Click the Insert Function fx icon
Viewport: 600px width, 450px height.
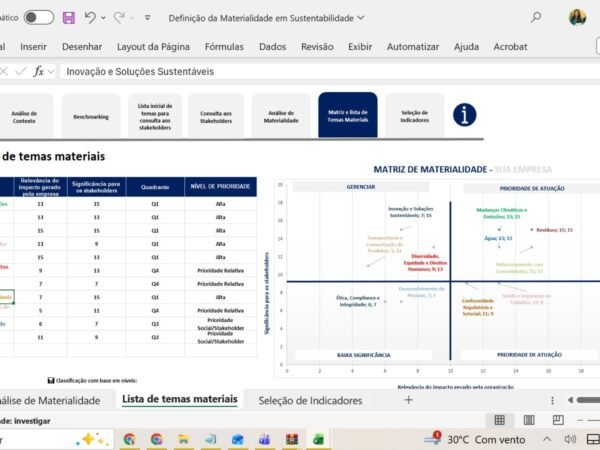[38, 71]
